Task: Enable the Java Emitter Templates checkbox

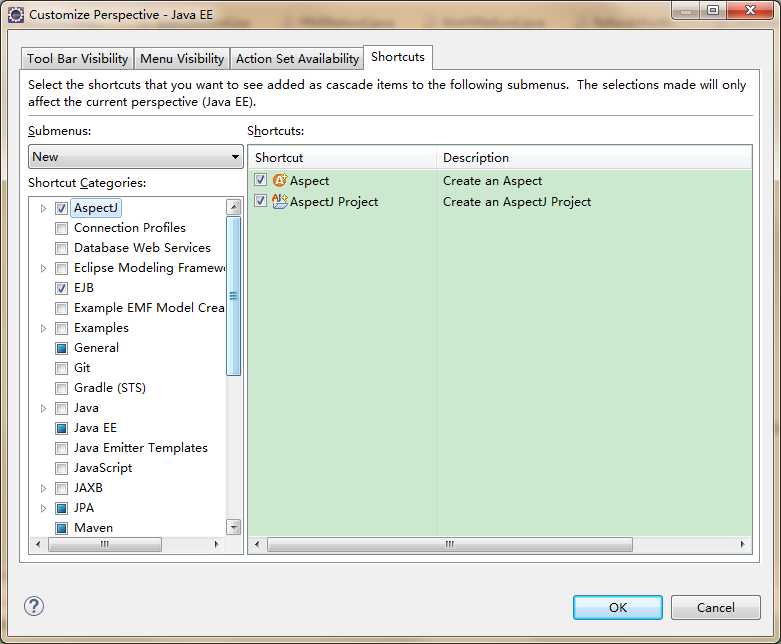Action: tap(61, 448)
